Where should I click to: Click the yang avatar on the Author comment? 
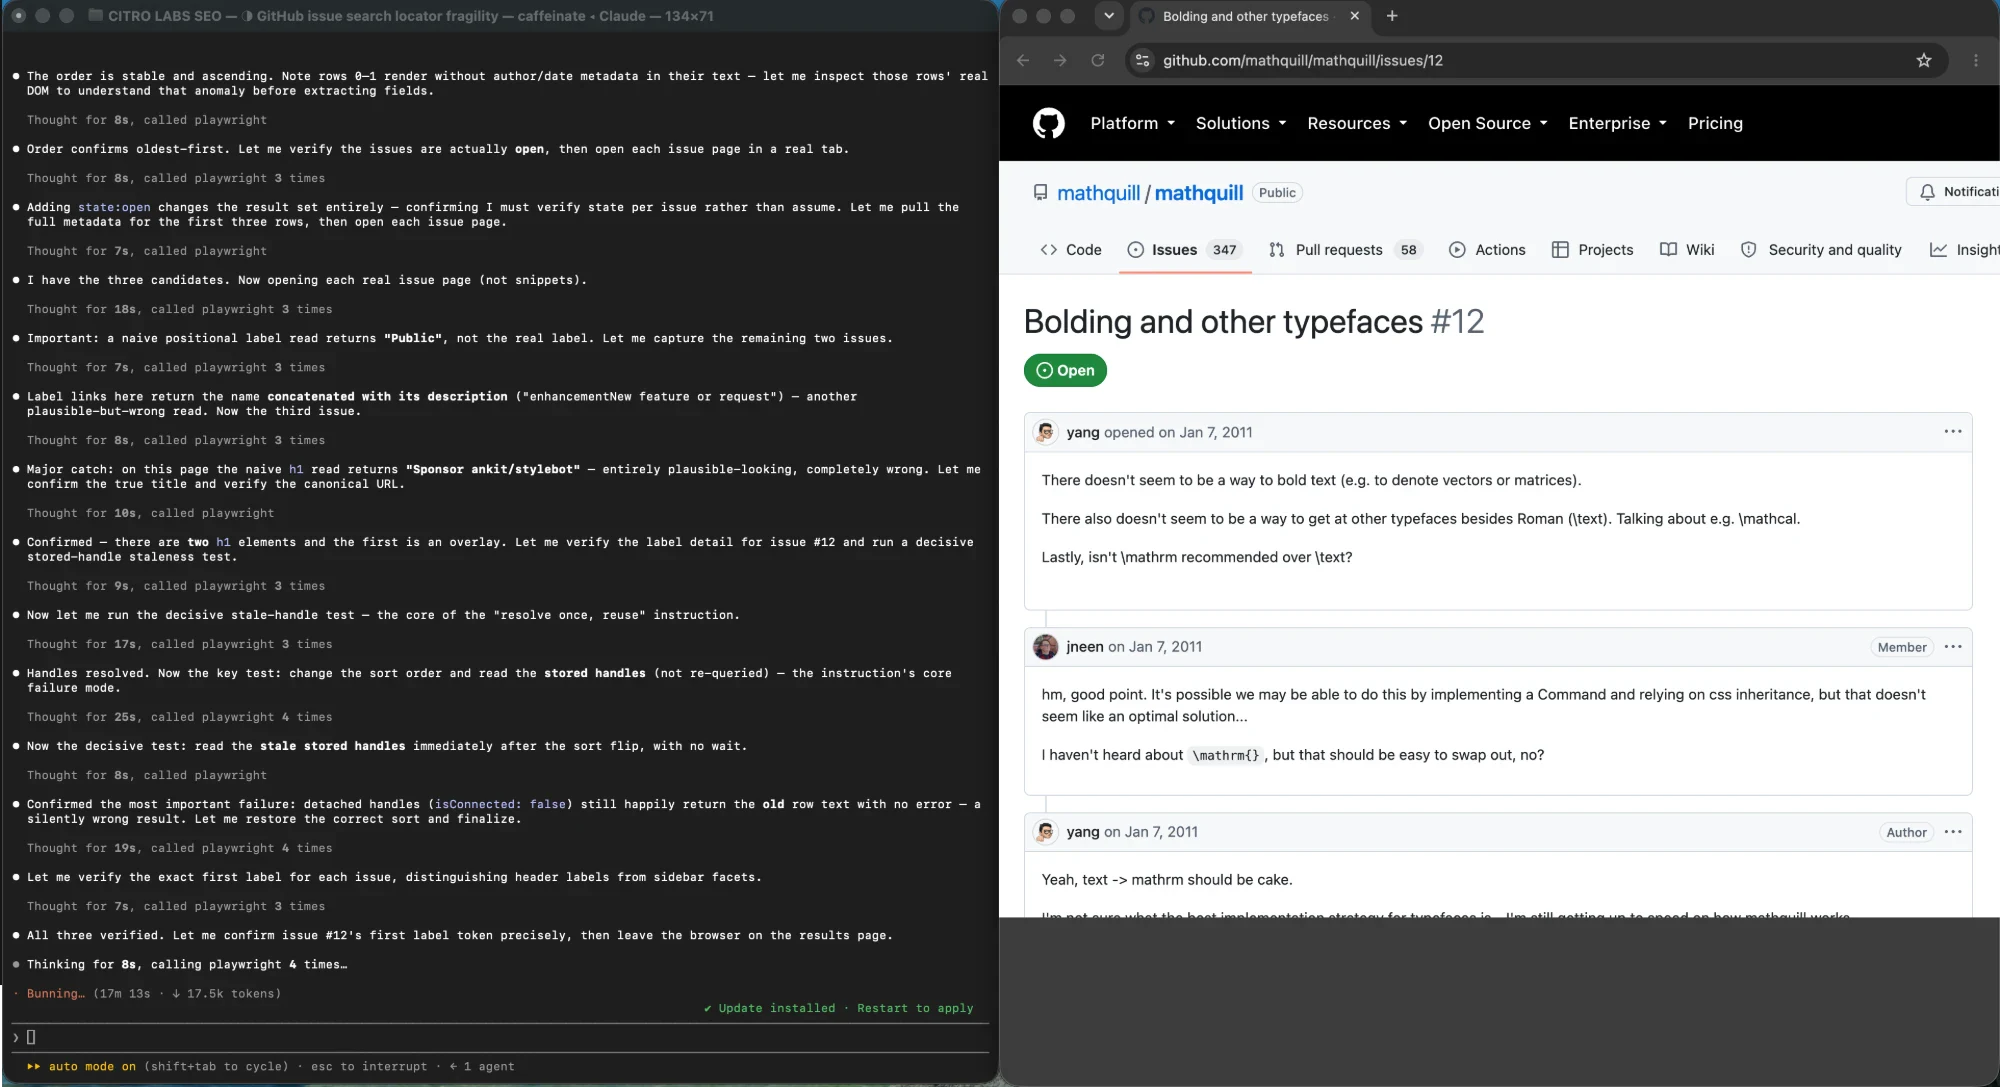1046,832
